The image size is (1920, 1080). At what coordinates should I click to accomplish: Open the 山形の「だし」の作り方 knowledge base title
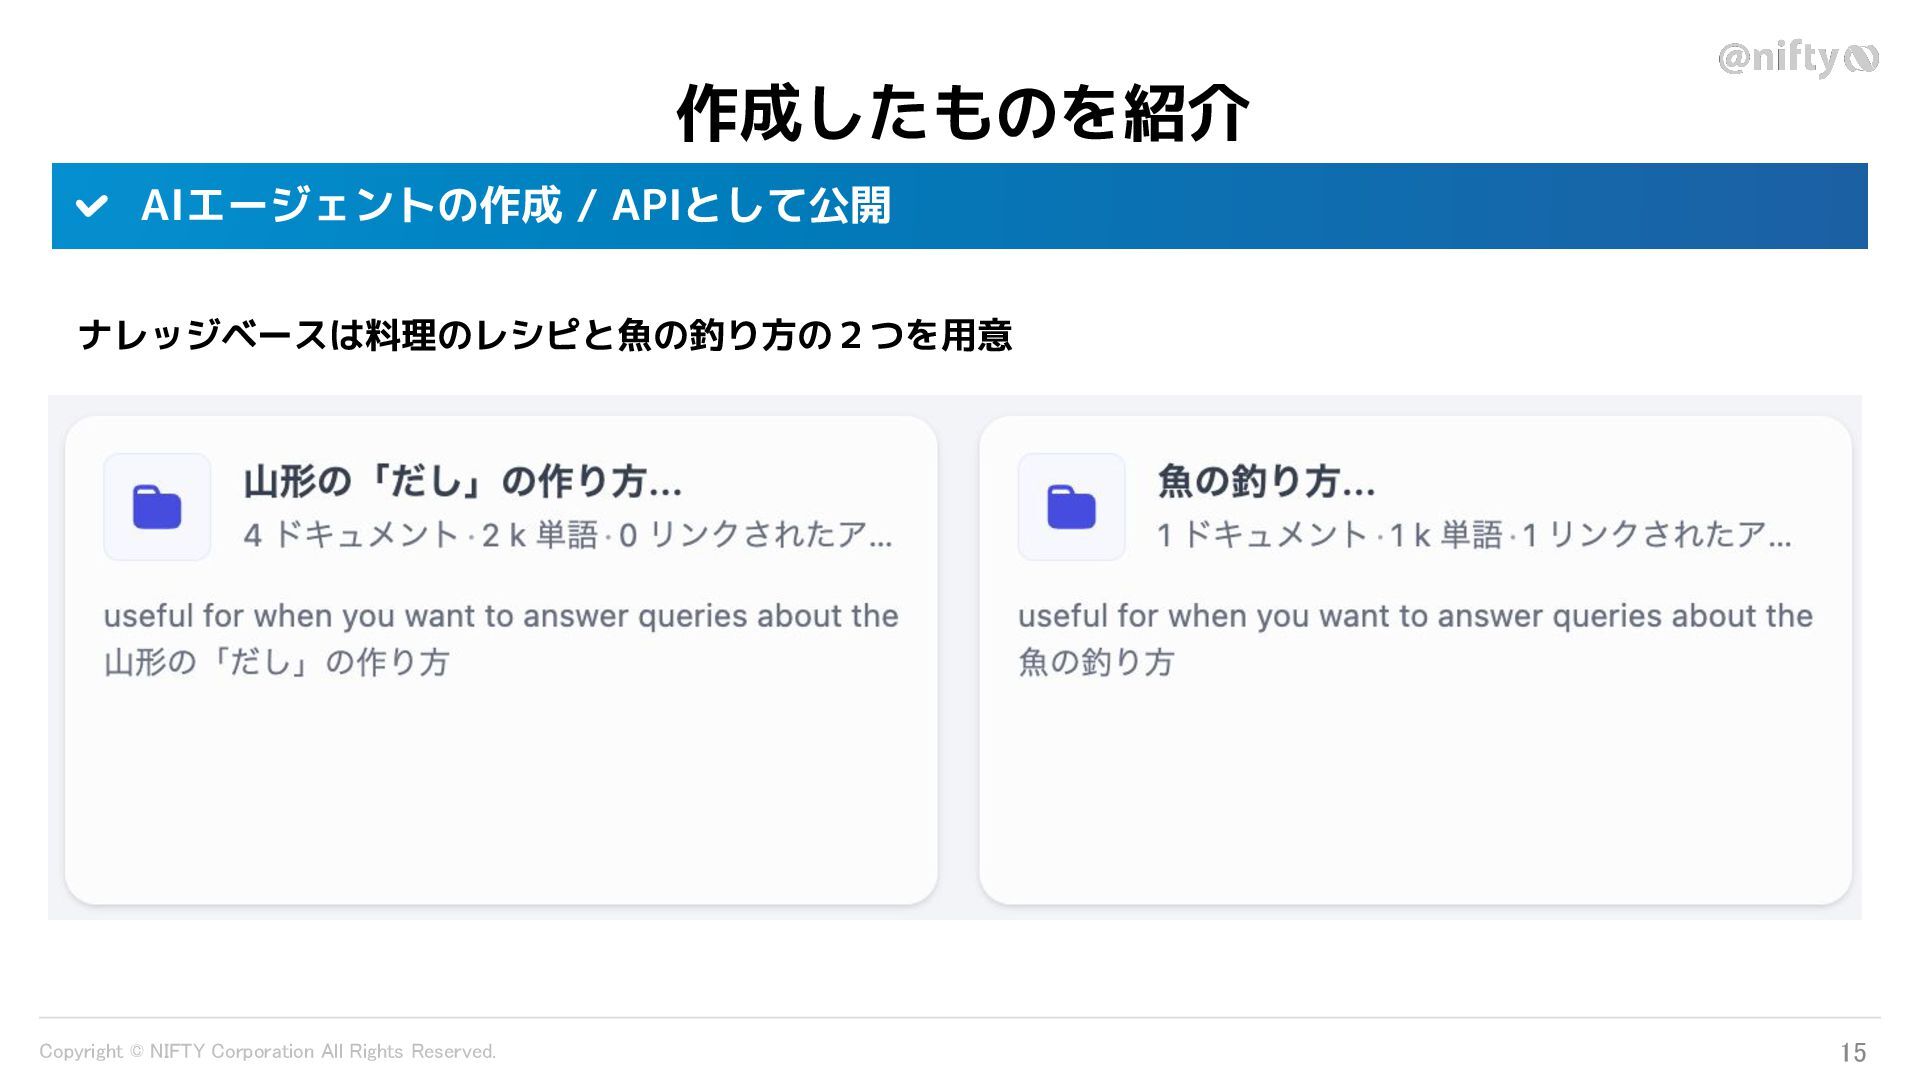pyautogui.click(x=462, y=482)
